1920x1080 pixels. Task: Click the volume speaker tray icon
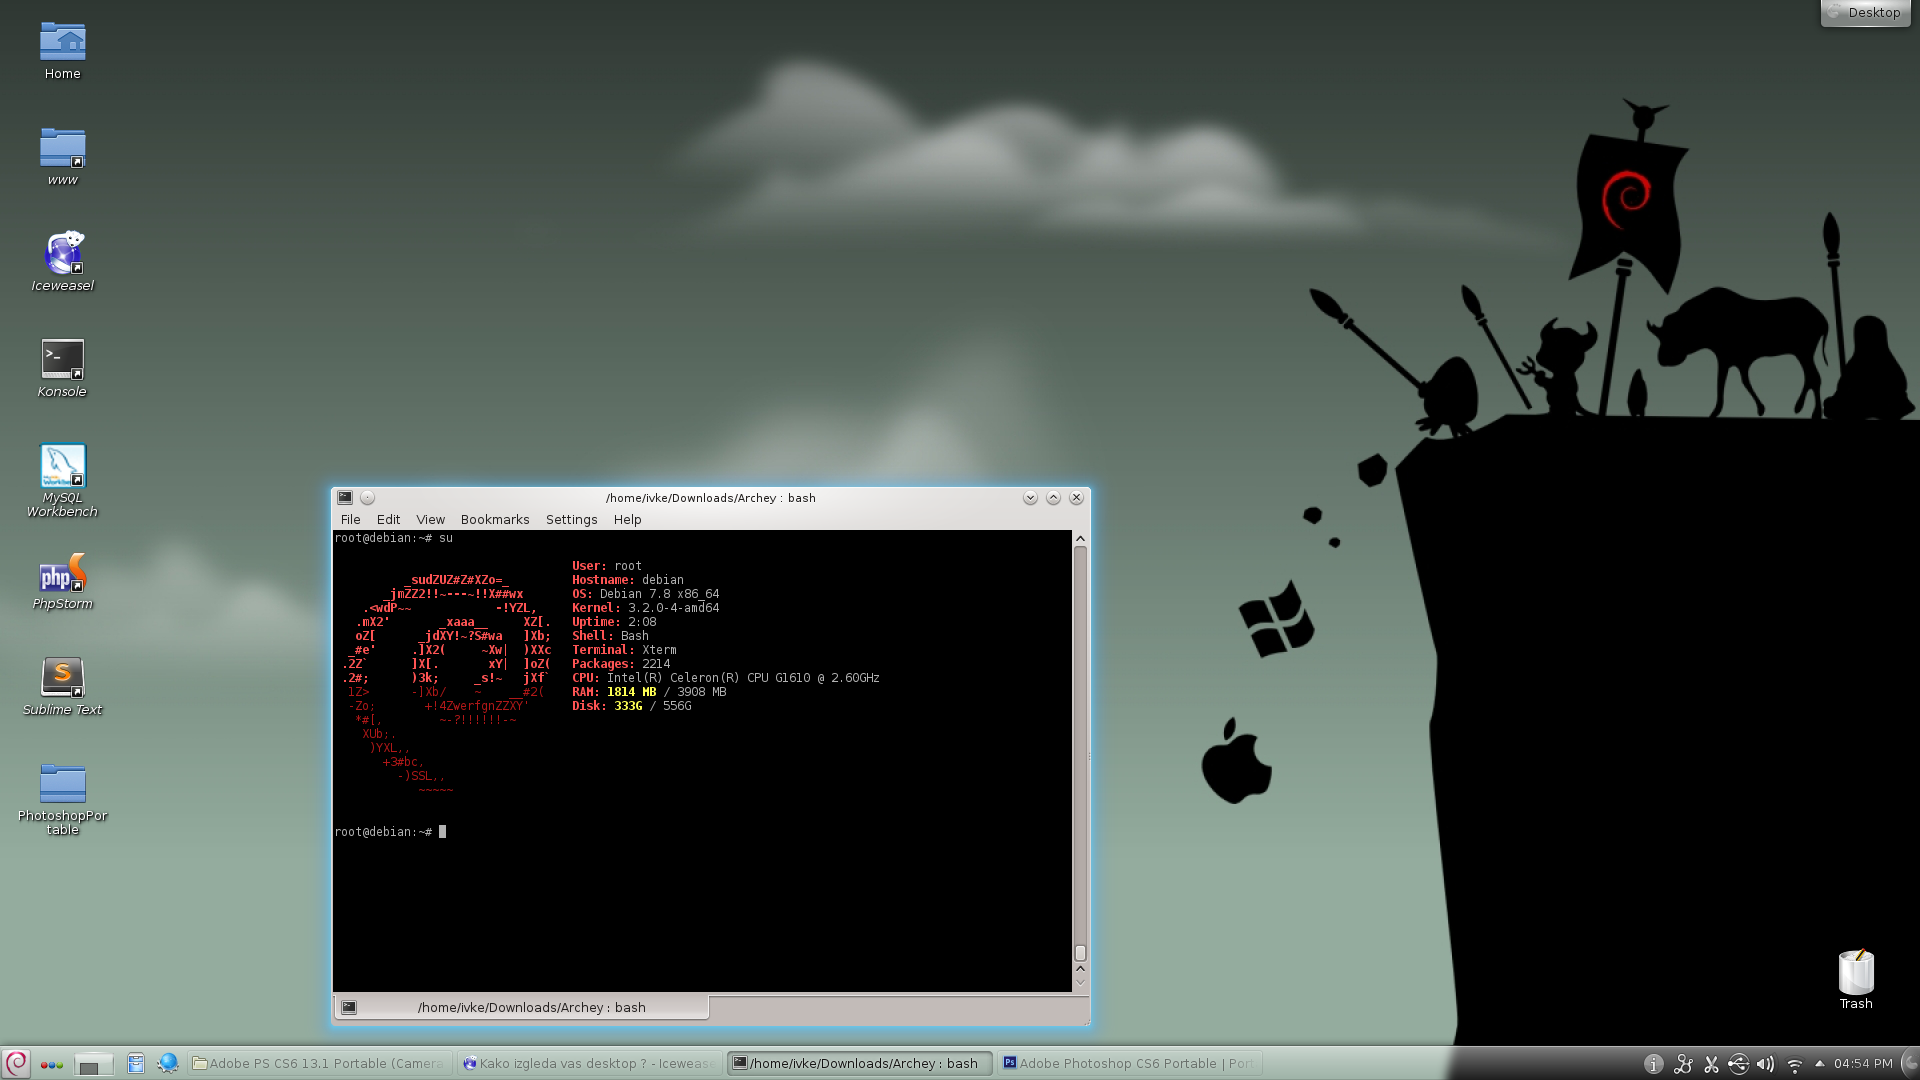tap(1765, 1064)
